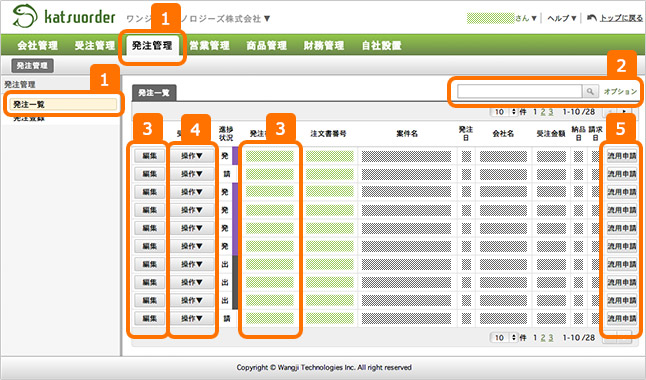Click the return arrow icon beside トップに戻る
The width and height of the screenshot is (646, 380).
pos(592,18)
